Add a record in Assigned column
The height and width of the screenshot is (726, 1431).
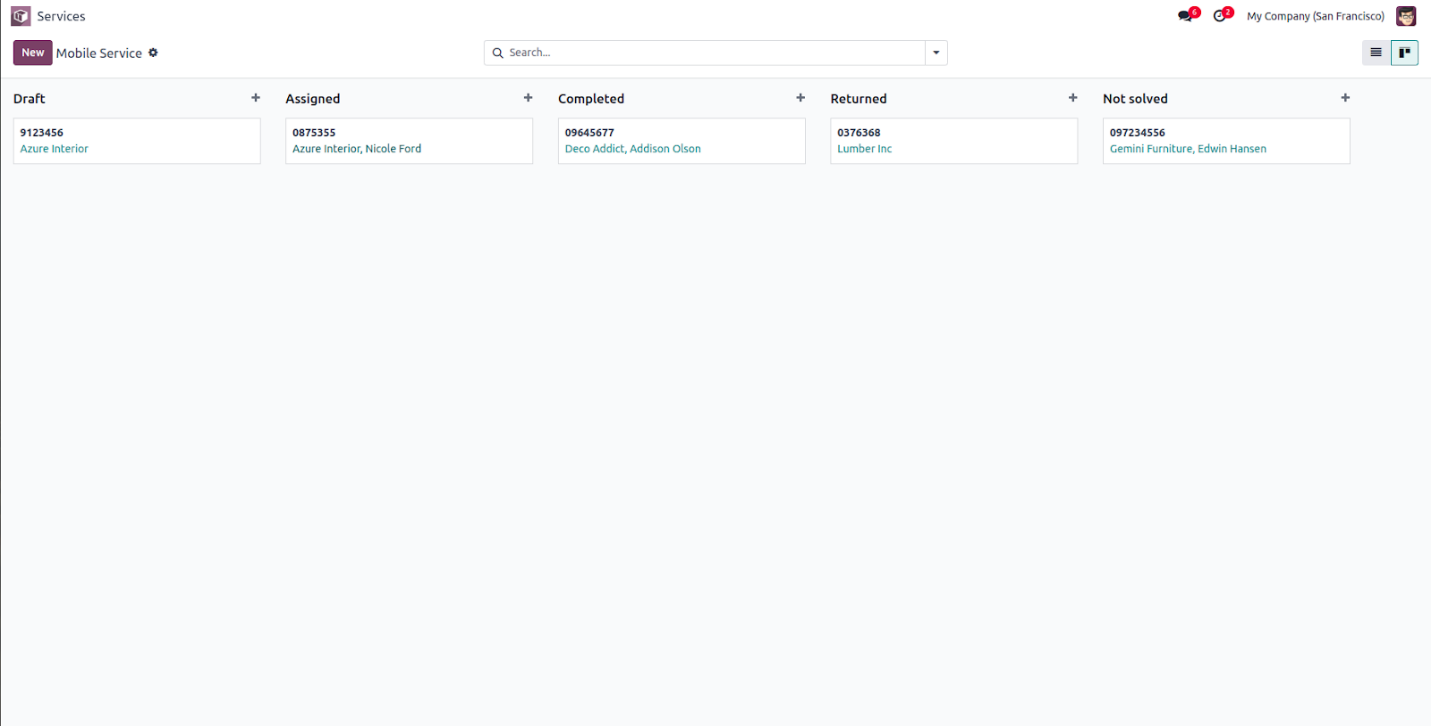tap(528, 98)
